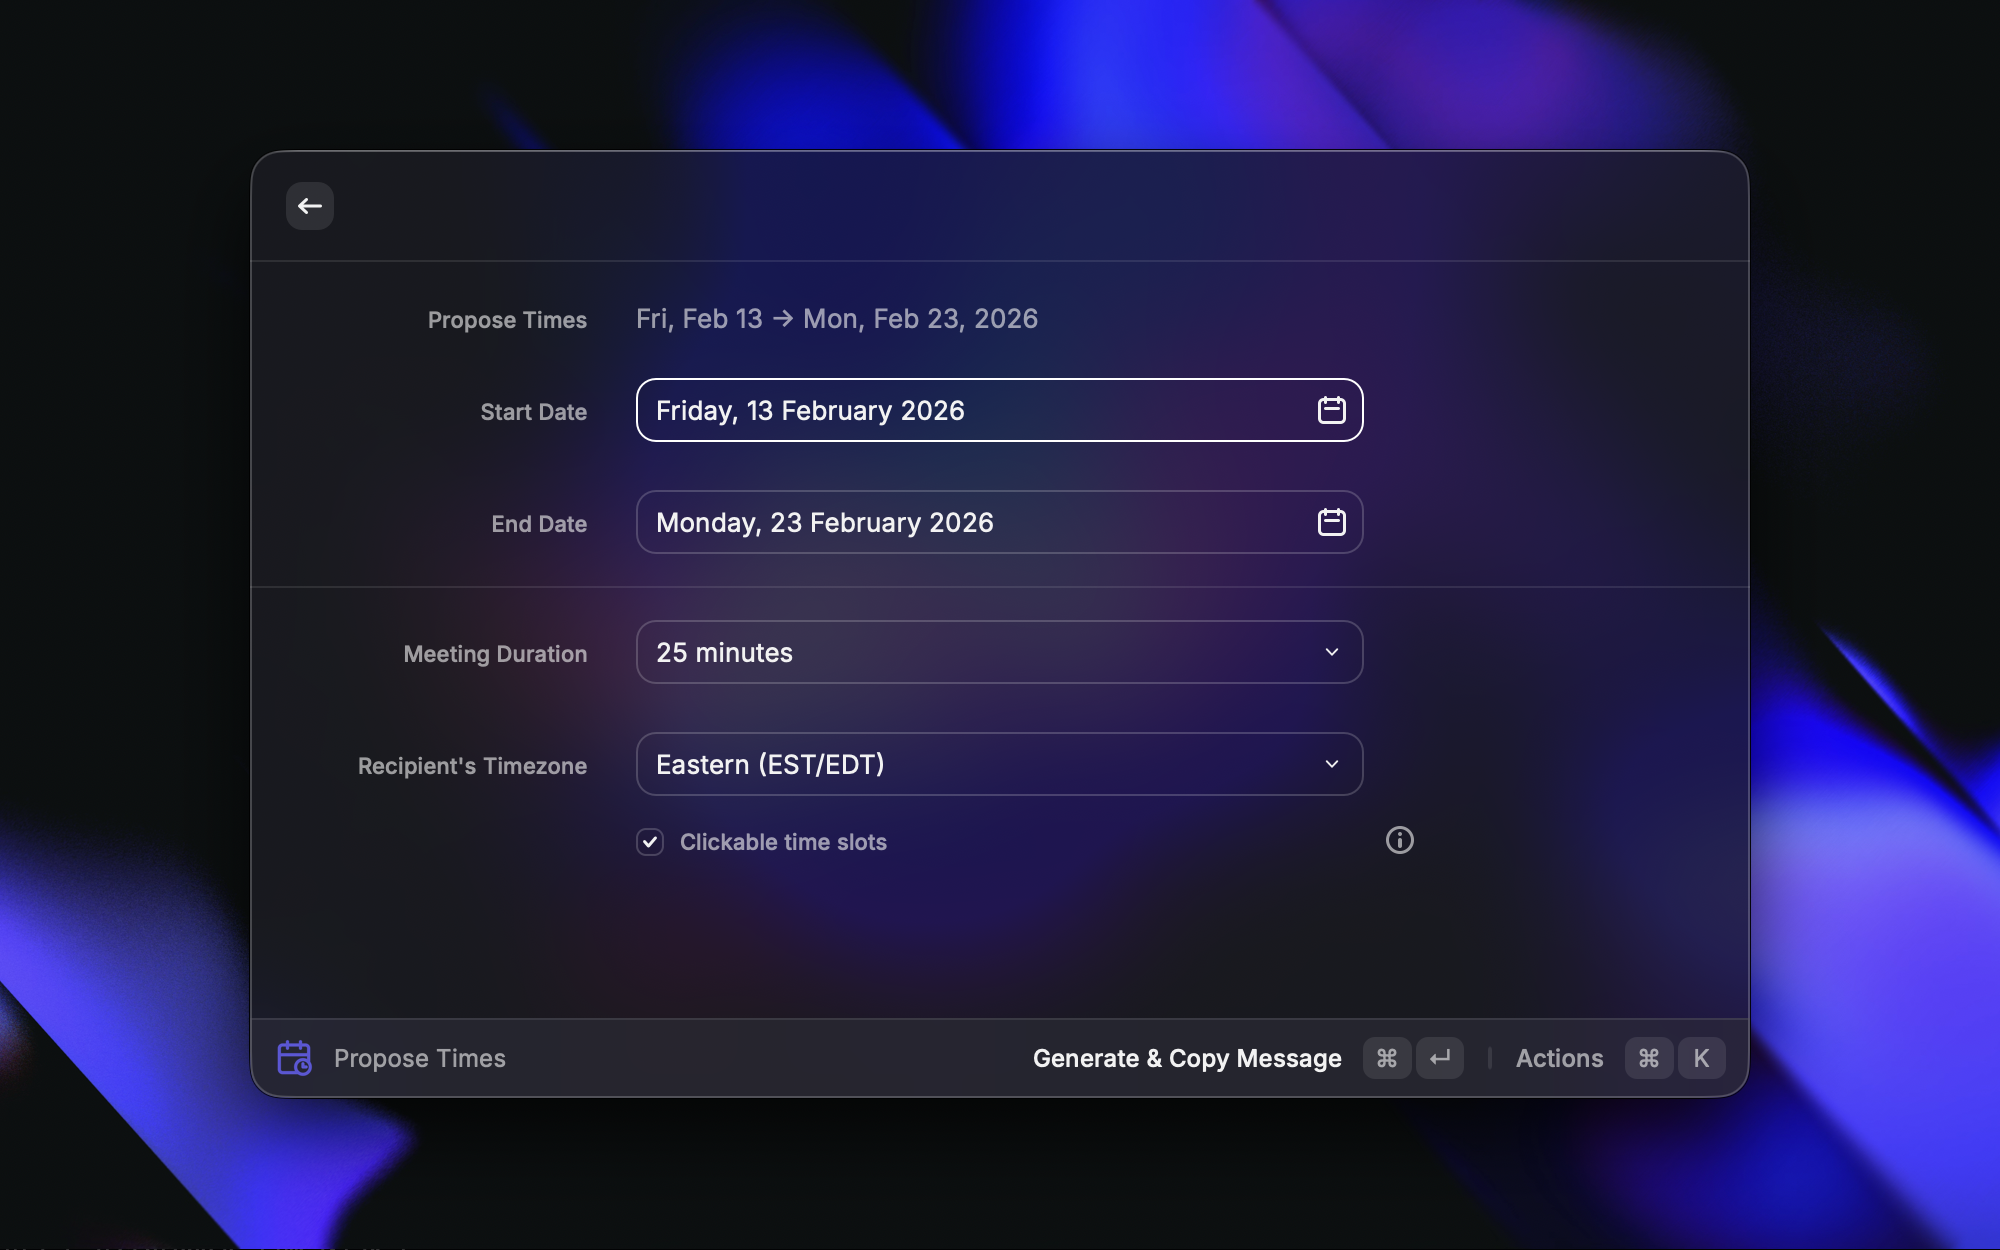Click the Command key icon next to Actions
Screen dimensions: 2000x1250
1648,1058
